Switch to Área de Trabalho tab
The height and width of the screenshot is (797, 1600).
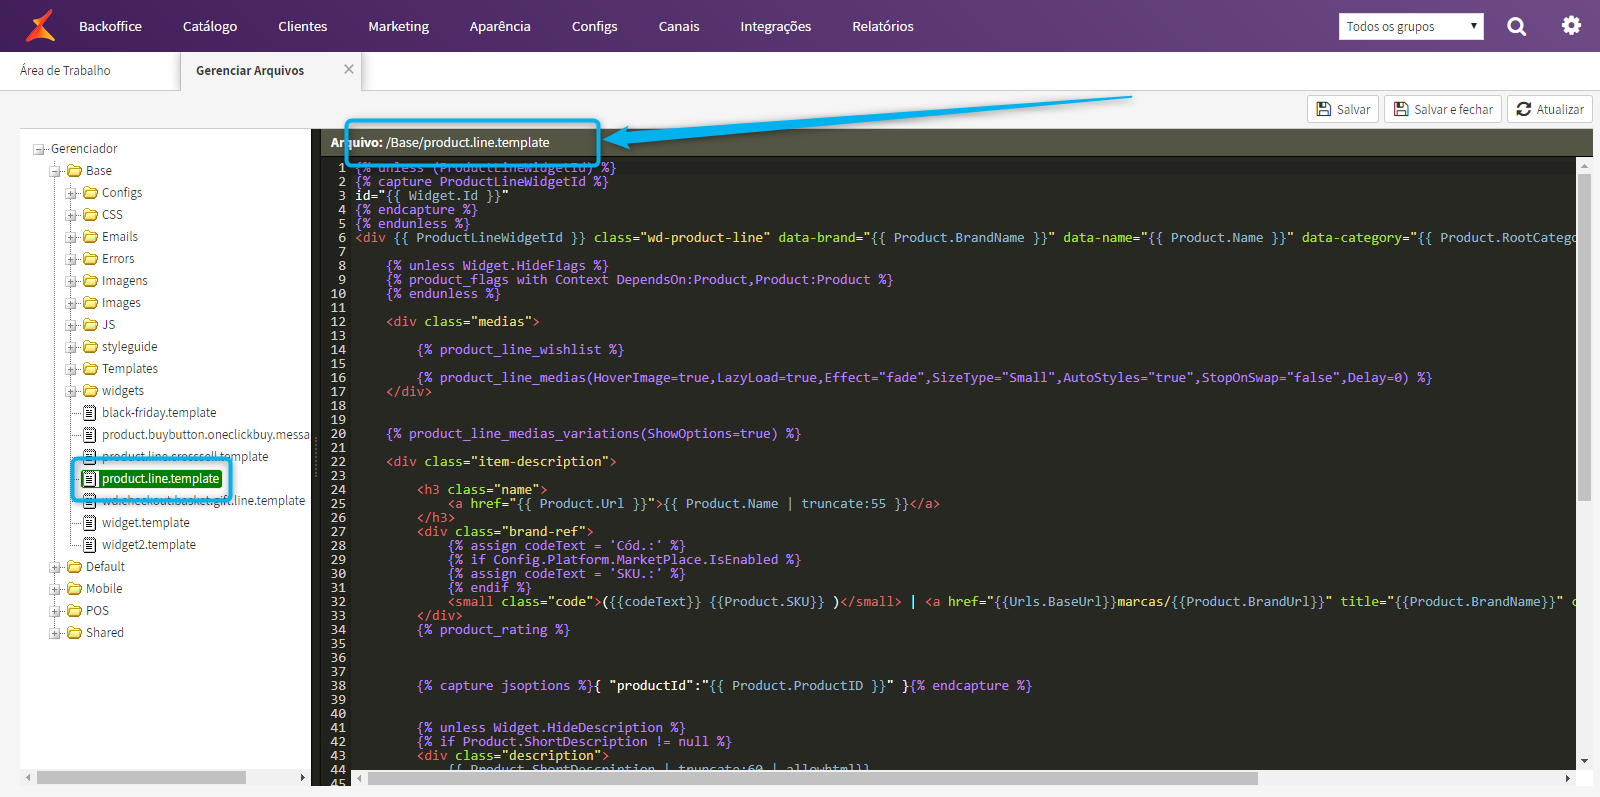click(65, 70)
